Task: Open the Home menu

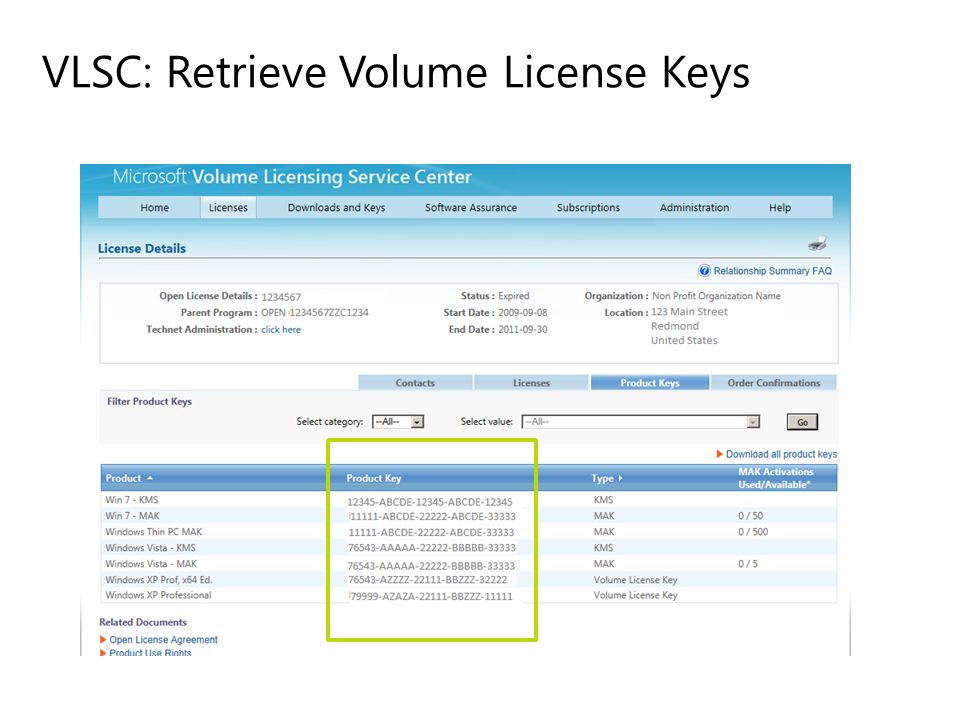Action: coord(154,208)
